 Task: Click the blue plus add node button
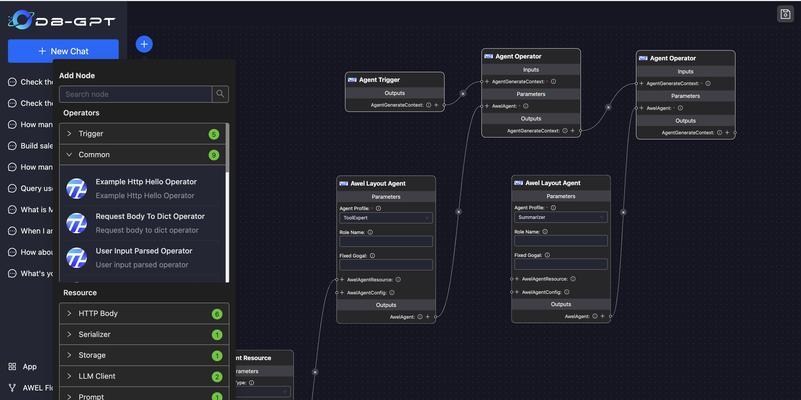[x=144, y=44]
